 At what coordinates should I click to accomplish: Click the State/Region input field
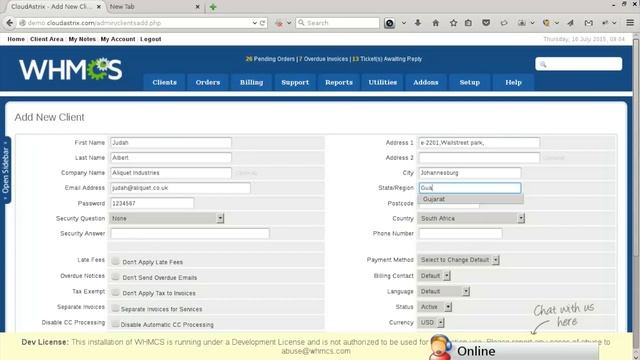pos(470,188)
